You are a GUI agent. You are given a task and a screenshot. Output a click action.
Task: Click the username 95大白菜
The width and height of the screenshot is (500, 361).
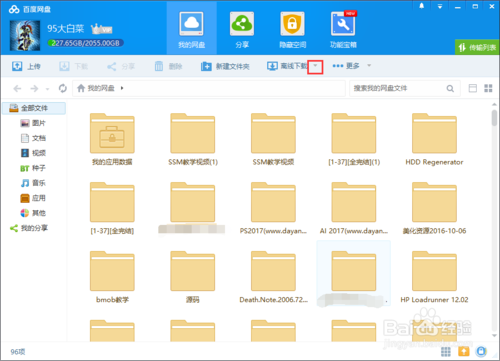tap(65, 29)
